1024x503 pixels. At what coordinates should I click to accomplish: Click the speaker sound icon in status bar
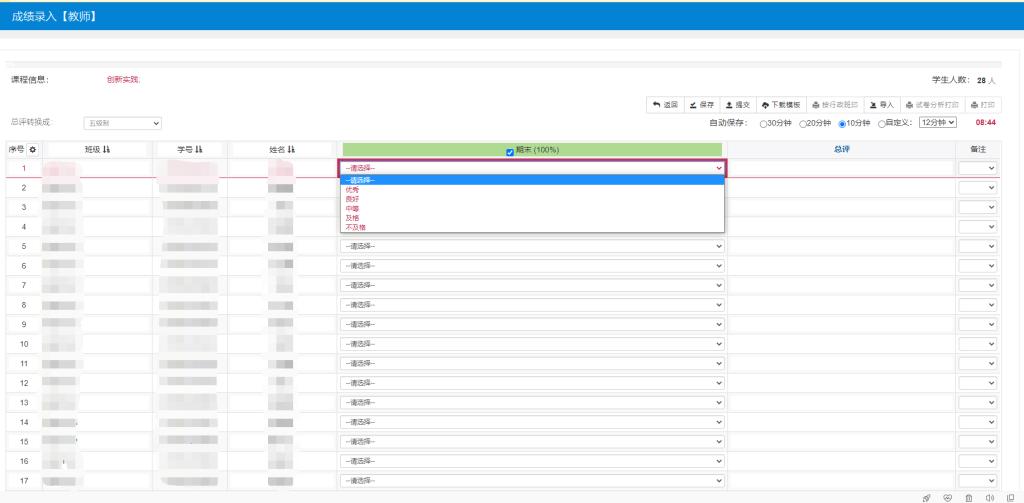[x=990, y=497]
